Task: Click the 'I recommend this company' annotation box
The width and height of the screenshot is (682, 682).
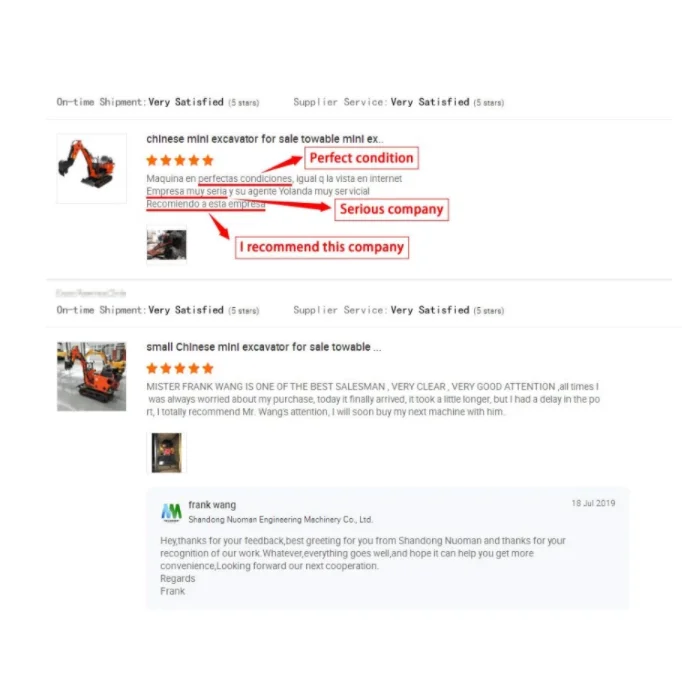Action: (x=322, y=247)
